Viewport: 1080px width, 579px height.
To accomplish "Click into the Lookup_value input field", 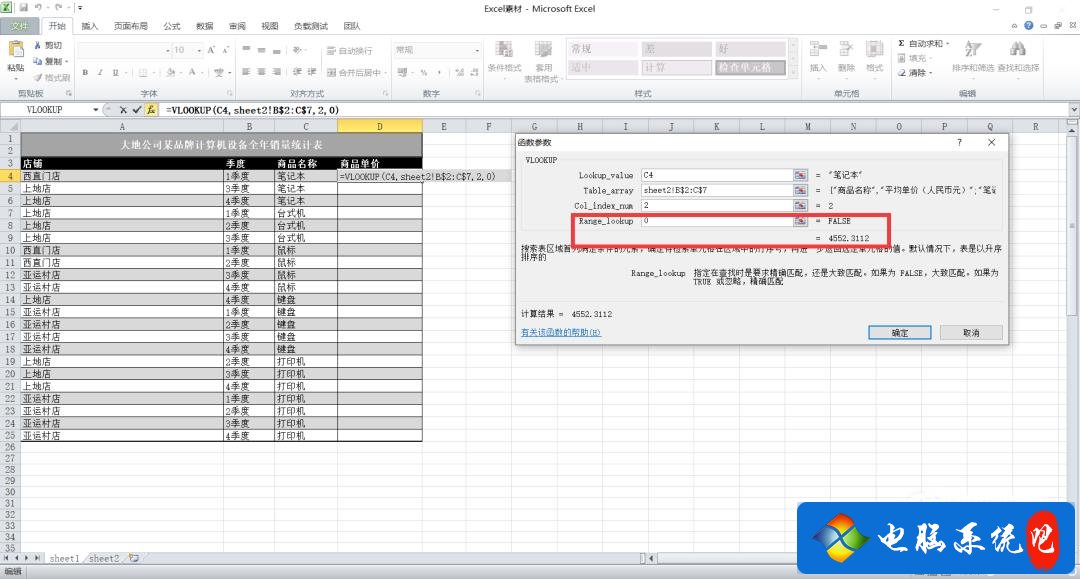I will pos(716,175).
